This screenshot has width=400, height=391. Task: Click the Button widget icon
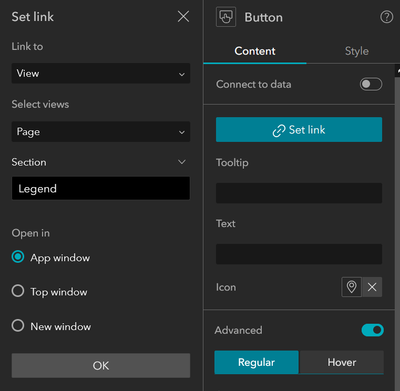coord(226,17)
